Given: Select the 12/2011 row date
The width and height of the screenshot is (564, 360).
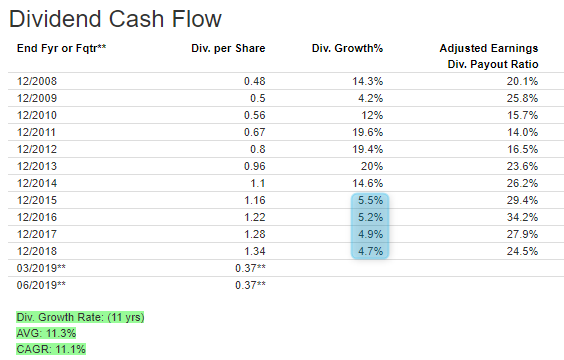Looking at the screenshot, I should point(36,132).
